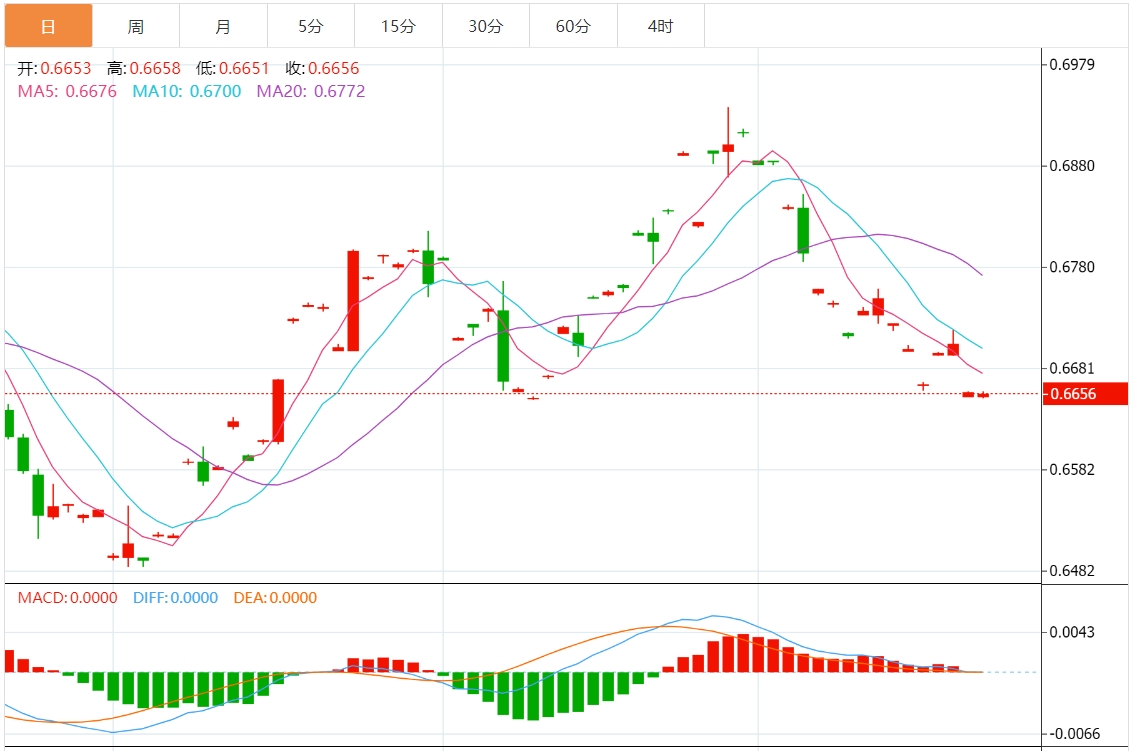Switch to the 4时 four-hour tab

pyautogui.click(x=661, y=26)
